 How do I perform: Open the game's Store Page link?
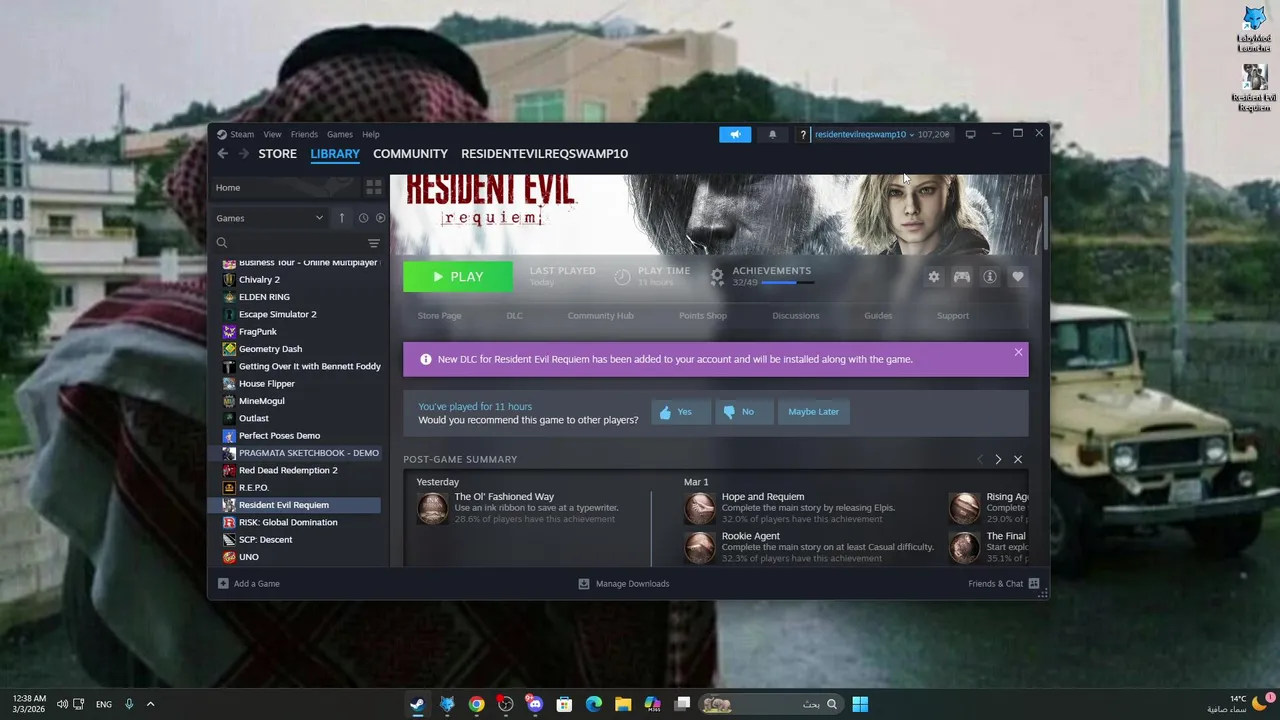439,315
